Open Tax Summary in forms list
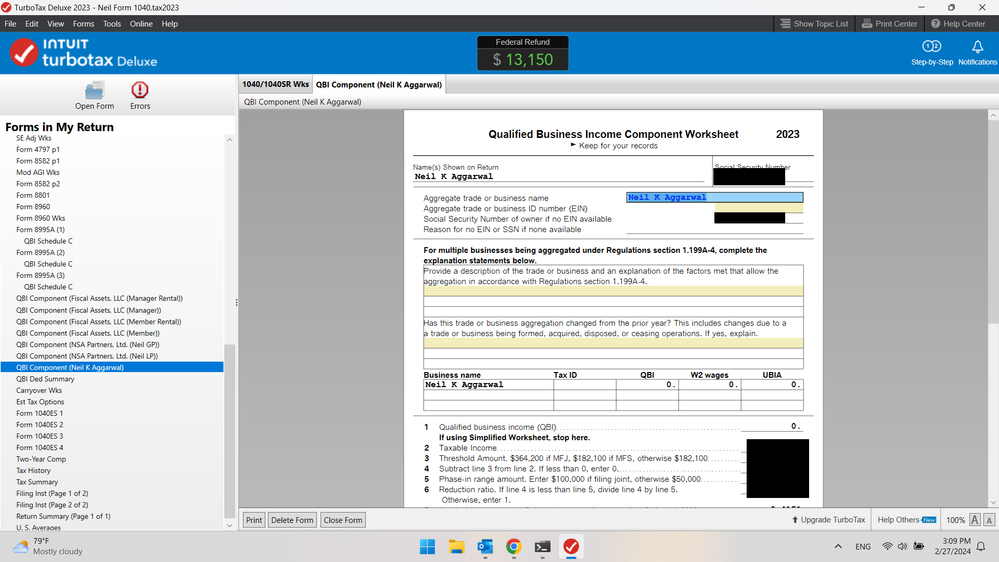Image resolution: width=999 pixels, height=562 pixels. point(37,482)
